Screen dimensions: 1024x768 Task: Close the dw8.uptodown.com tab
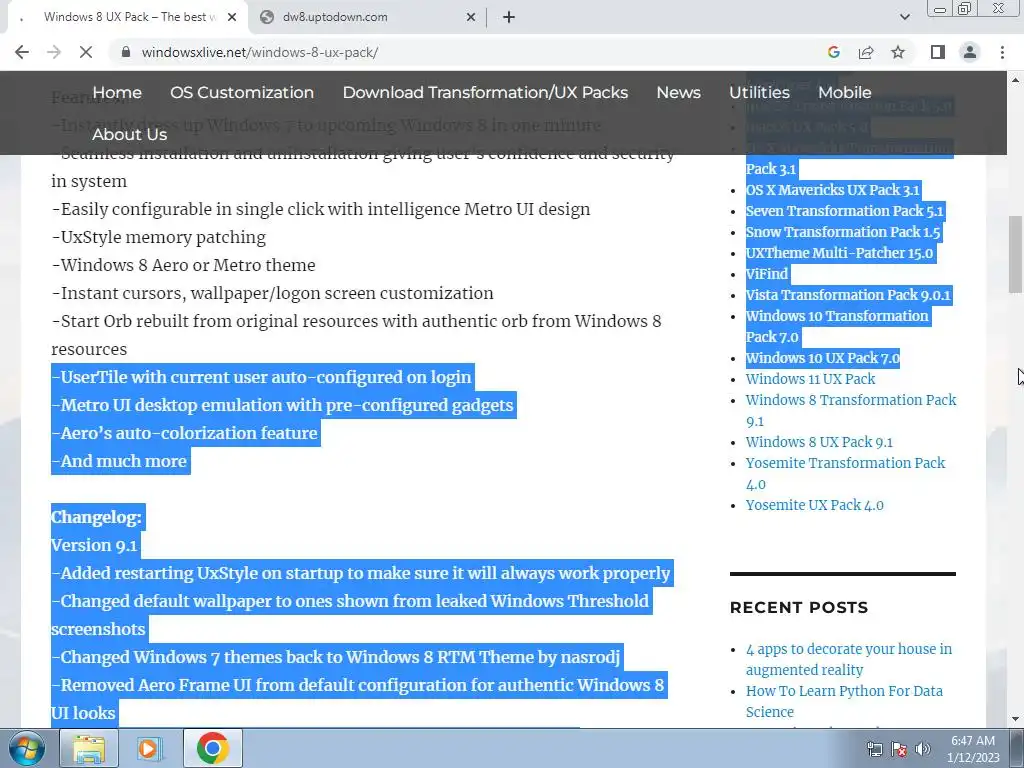470,17
